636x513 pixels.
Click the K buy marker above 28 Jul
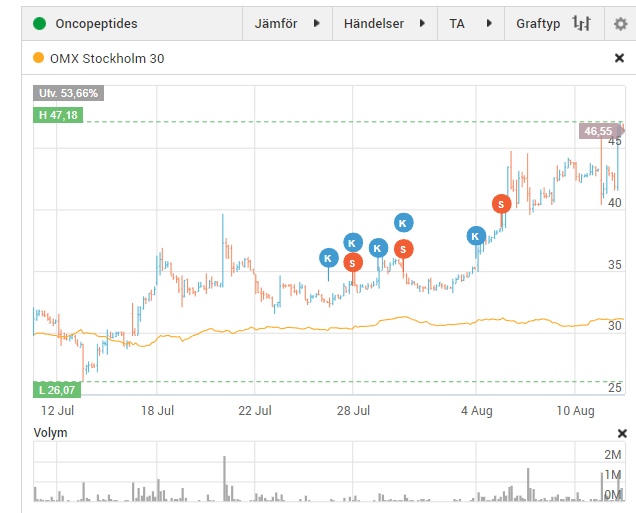(x=353, y=243)
